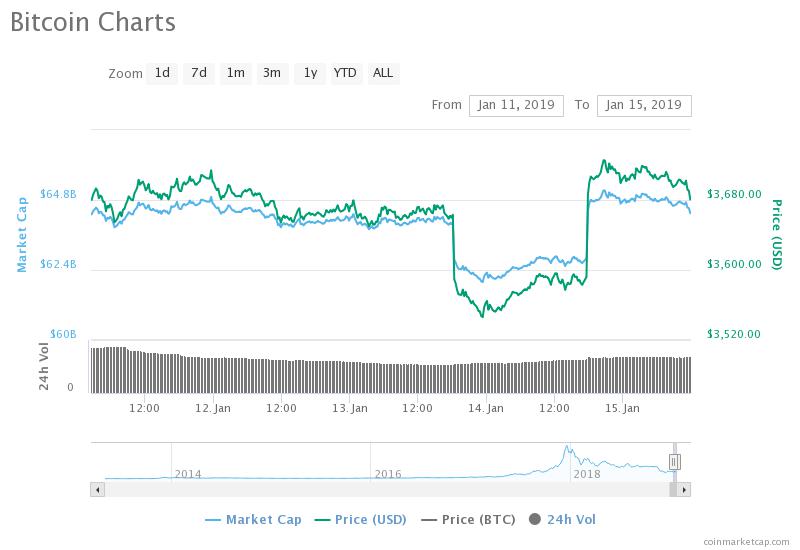Click the navigator right scroll arrow
The height and width of the screenshot is (550, 800).
(684, 490)
